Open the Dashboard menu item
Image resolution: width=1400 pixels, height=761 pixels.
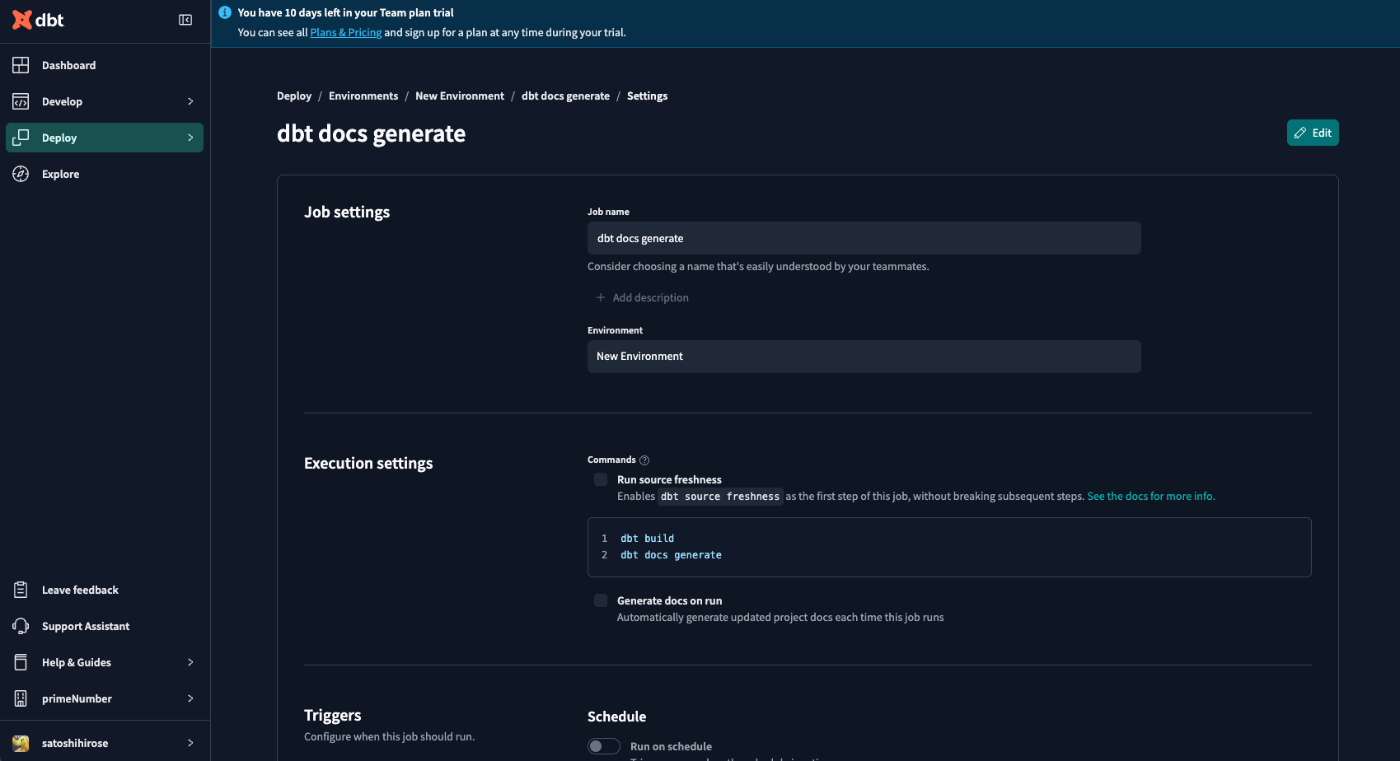pos(105,65)
